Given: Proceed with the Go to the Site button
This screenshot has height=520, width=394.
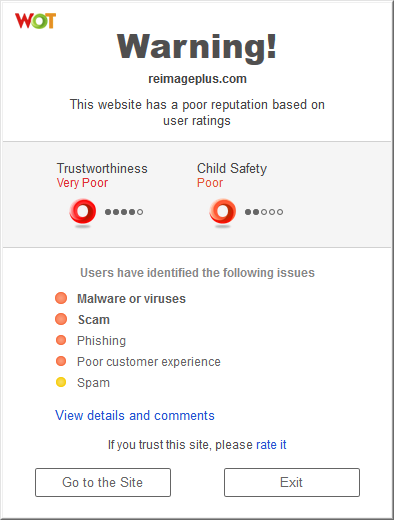Looking at the screenshot, I should click(103, 482).
